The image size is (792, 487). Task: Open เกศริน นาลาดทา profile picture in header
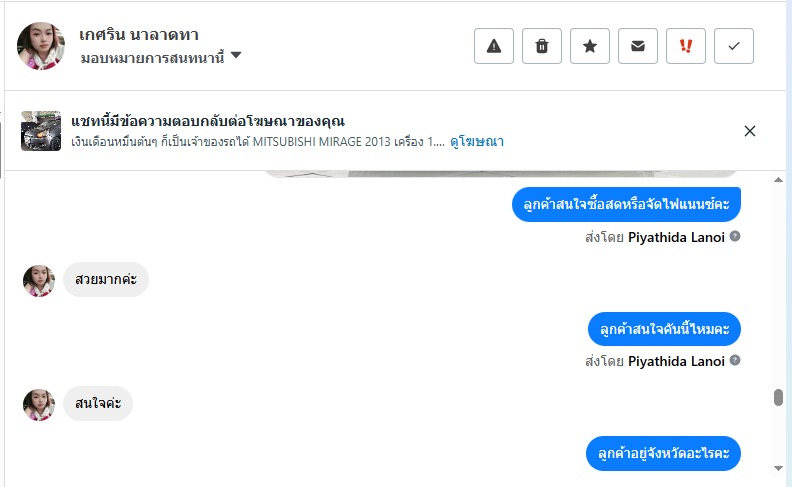[x=41, y=46]
